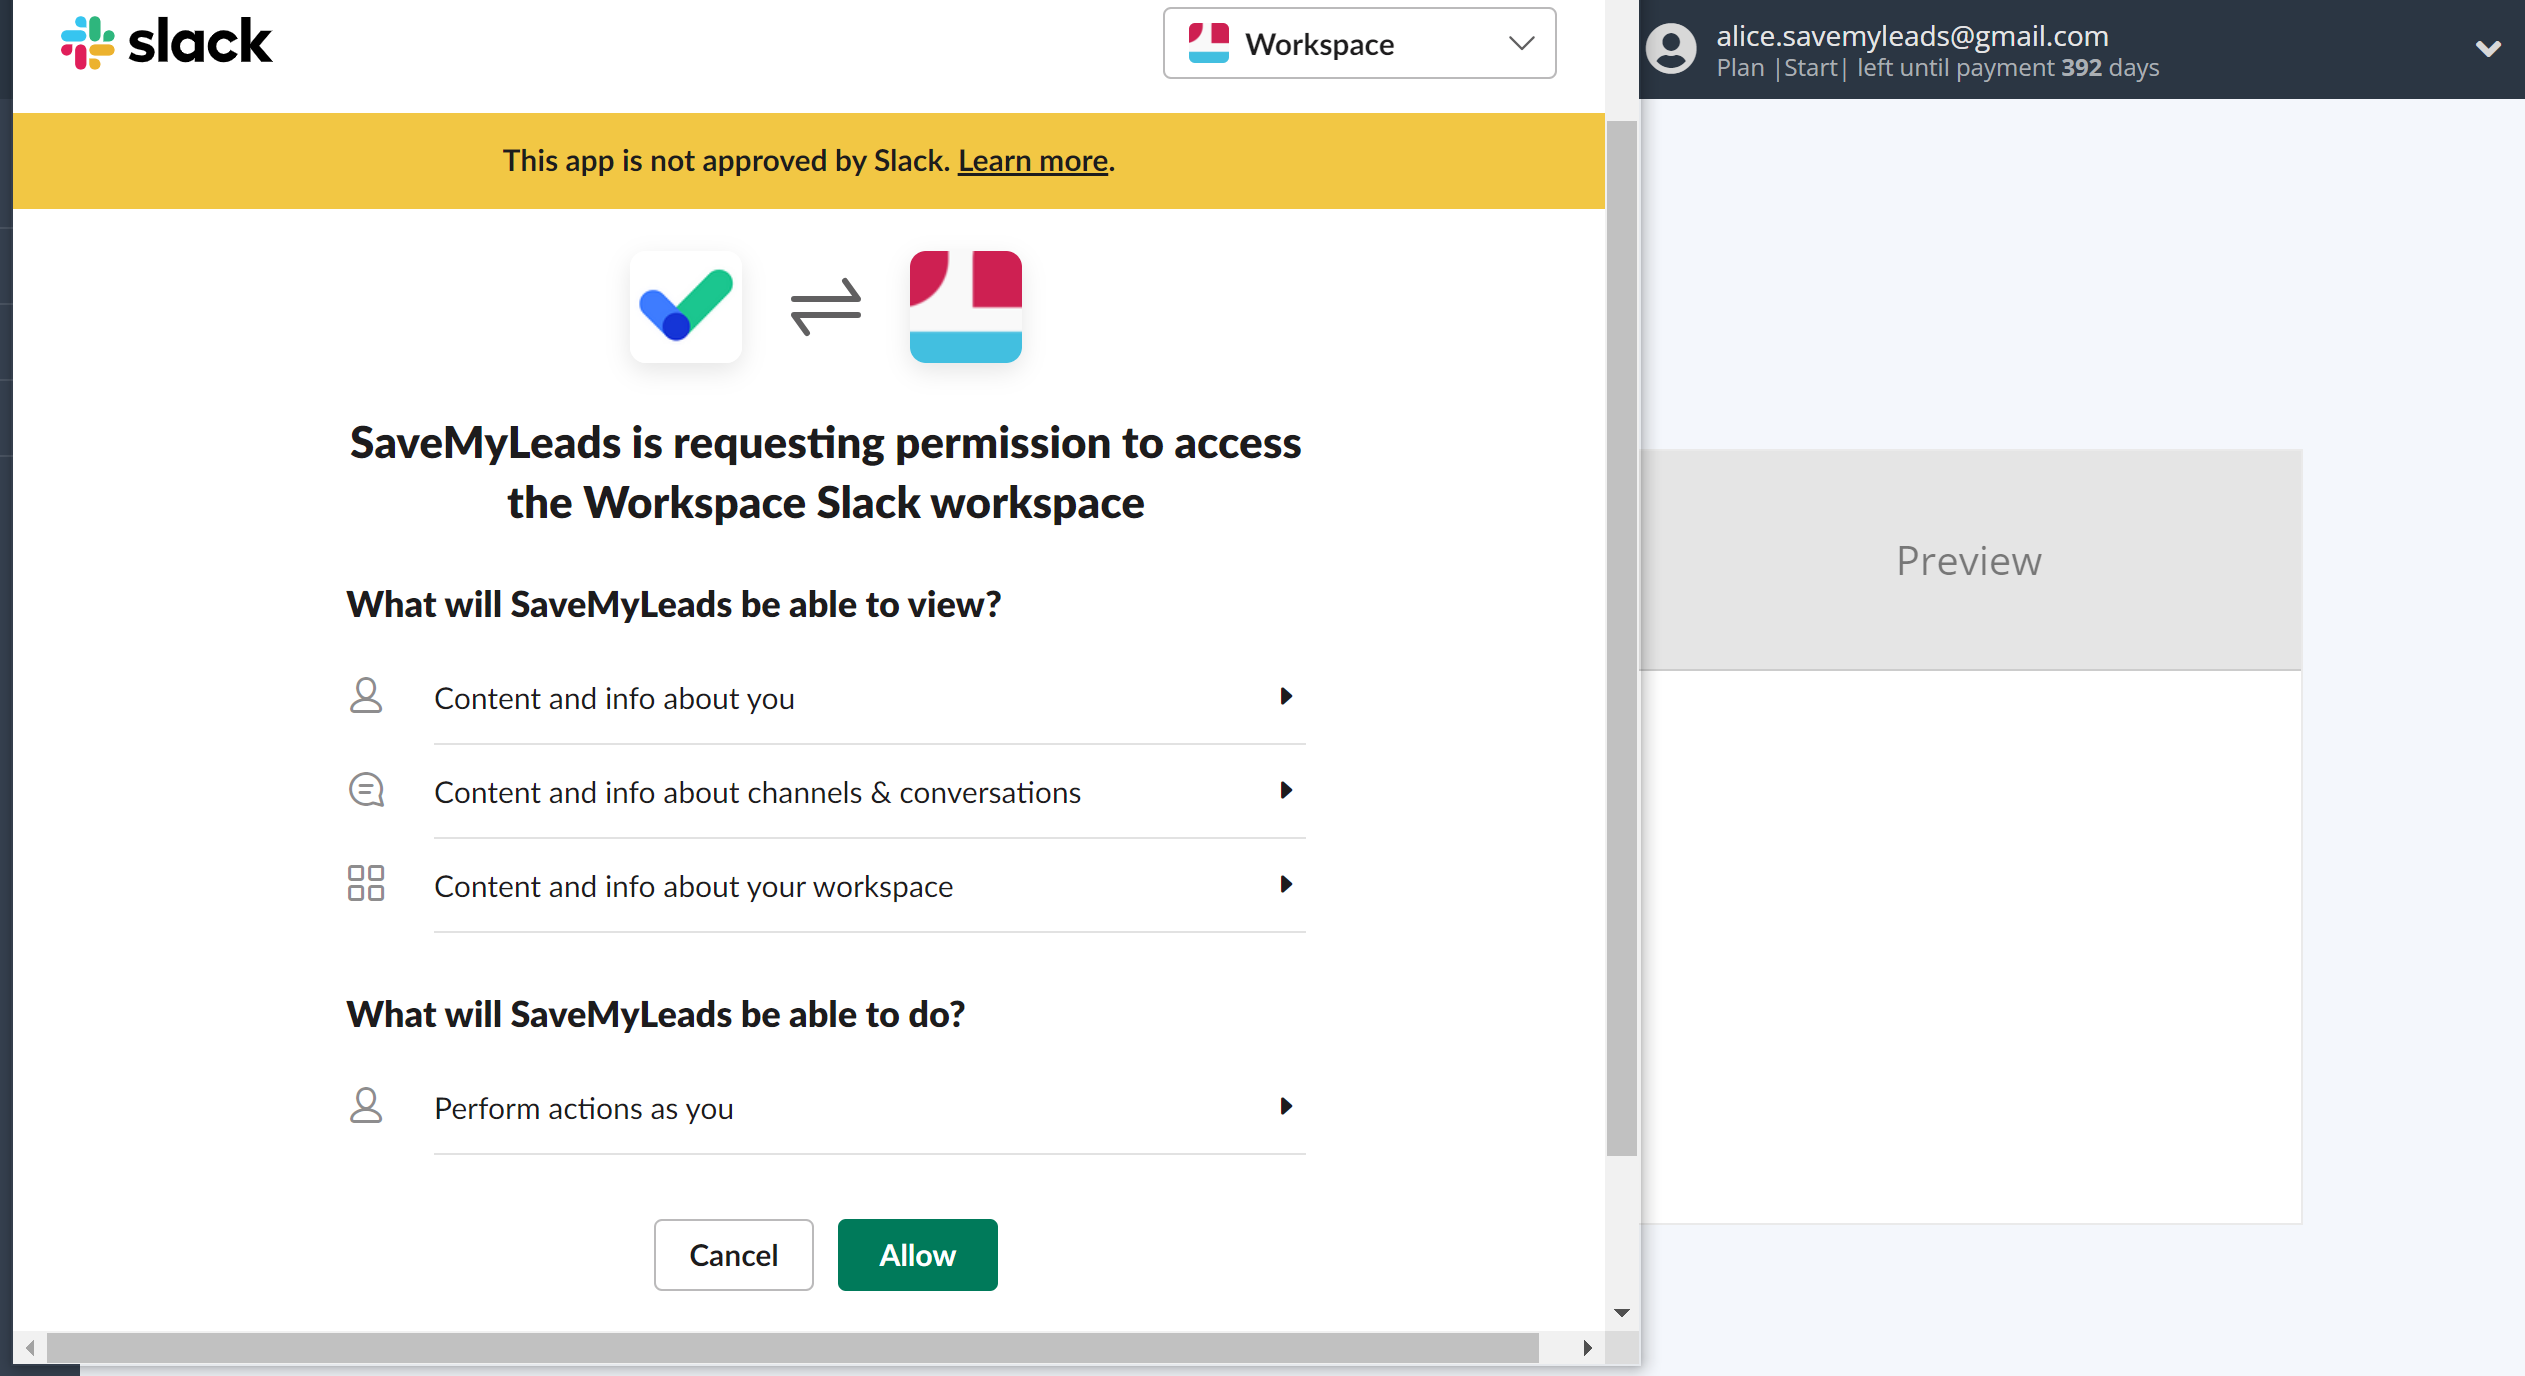Click the person icon beside info about you
The image size is (2525, 1376).
366,695
